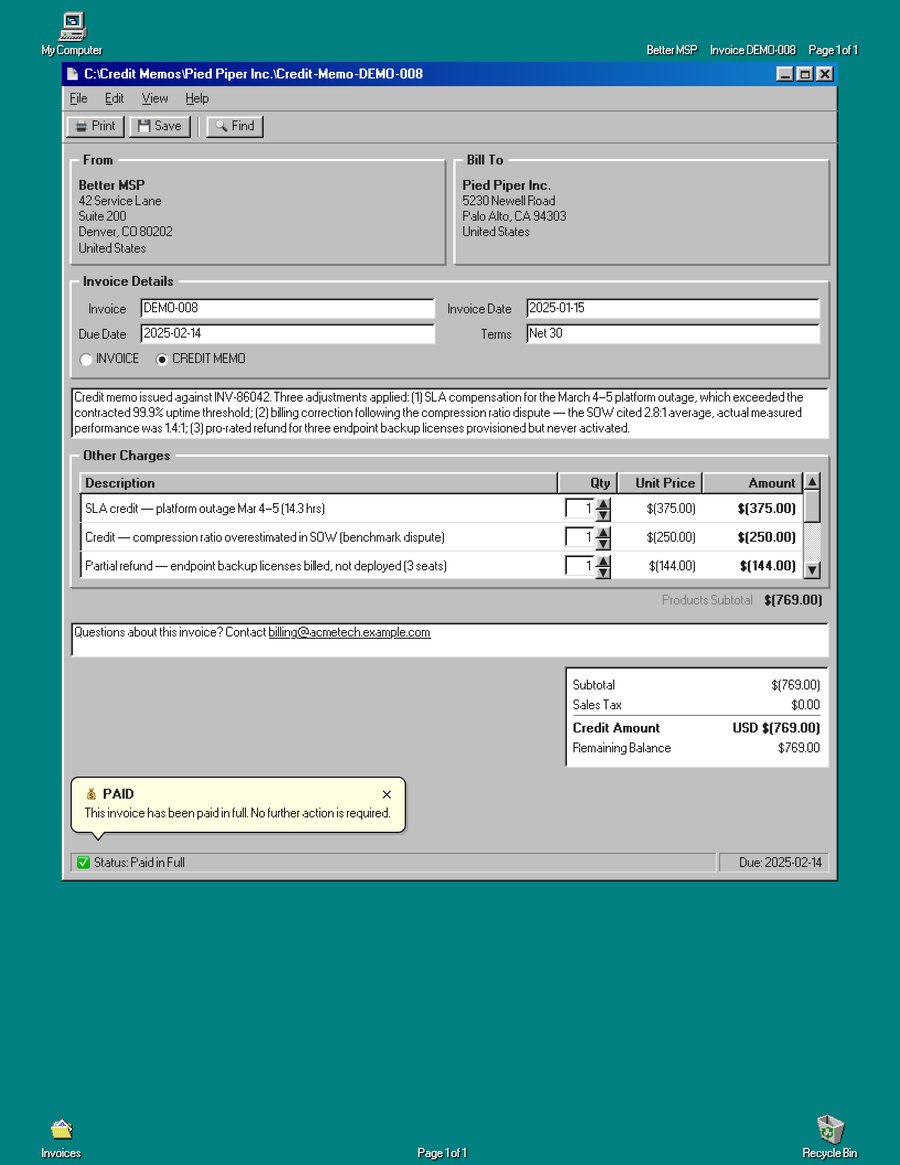This screenshot has width=900, height=1165.
Task: Click the credit memo notes text box
Action: [450, 413]
